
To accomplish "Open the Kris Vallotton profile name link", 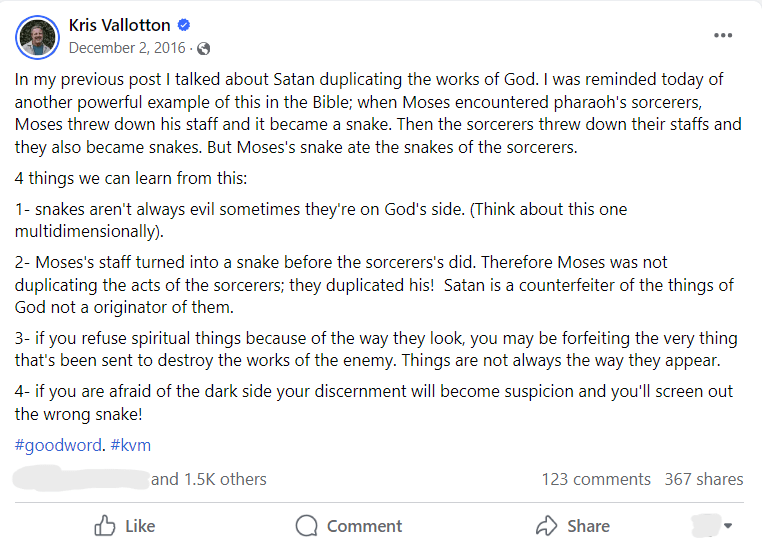I will click(x=119, y=26).
